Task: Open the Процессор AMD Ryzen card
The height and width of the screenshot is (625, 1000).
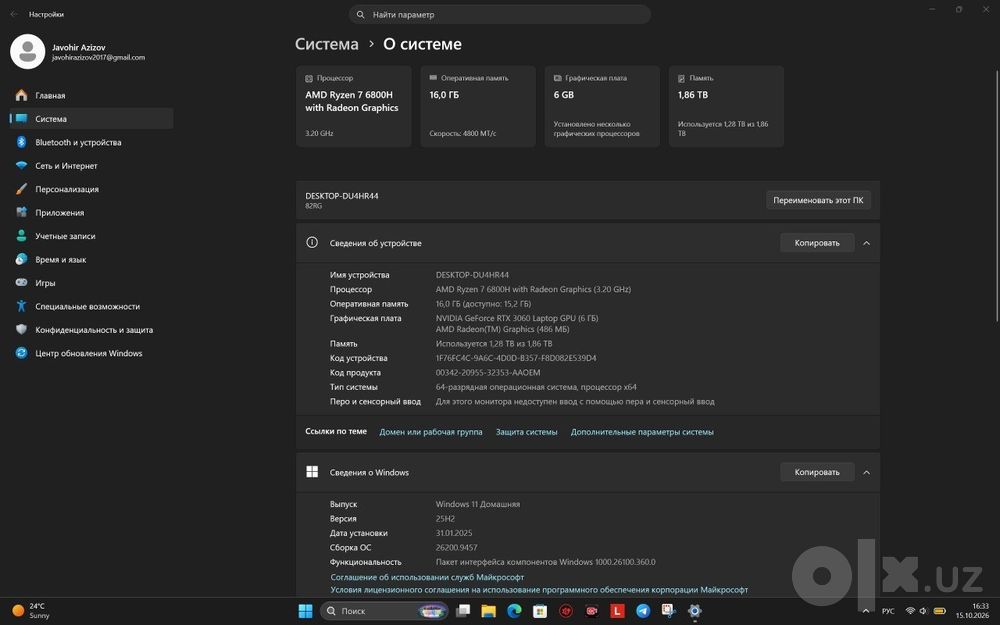Action: [x=353, y=106]
